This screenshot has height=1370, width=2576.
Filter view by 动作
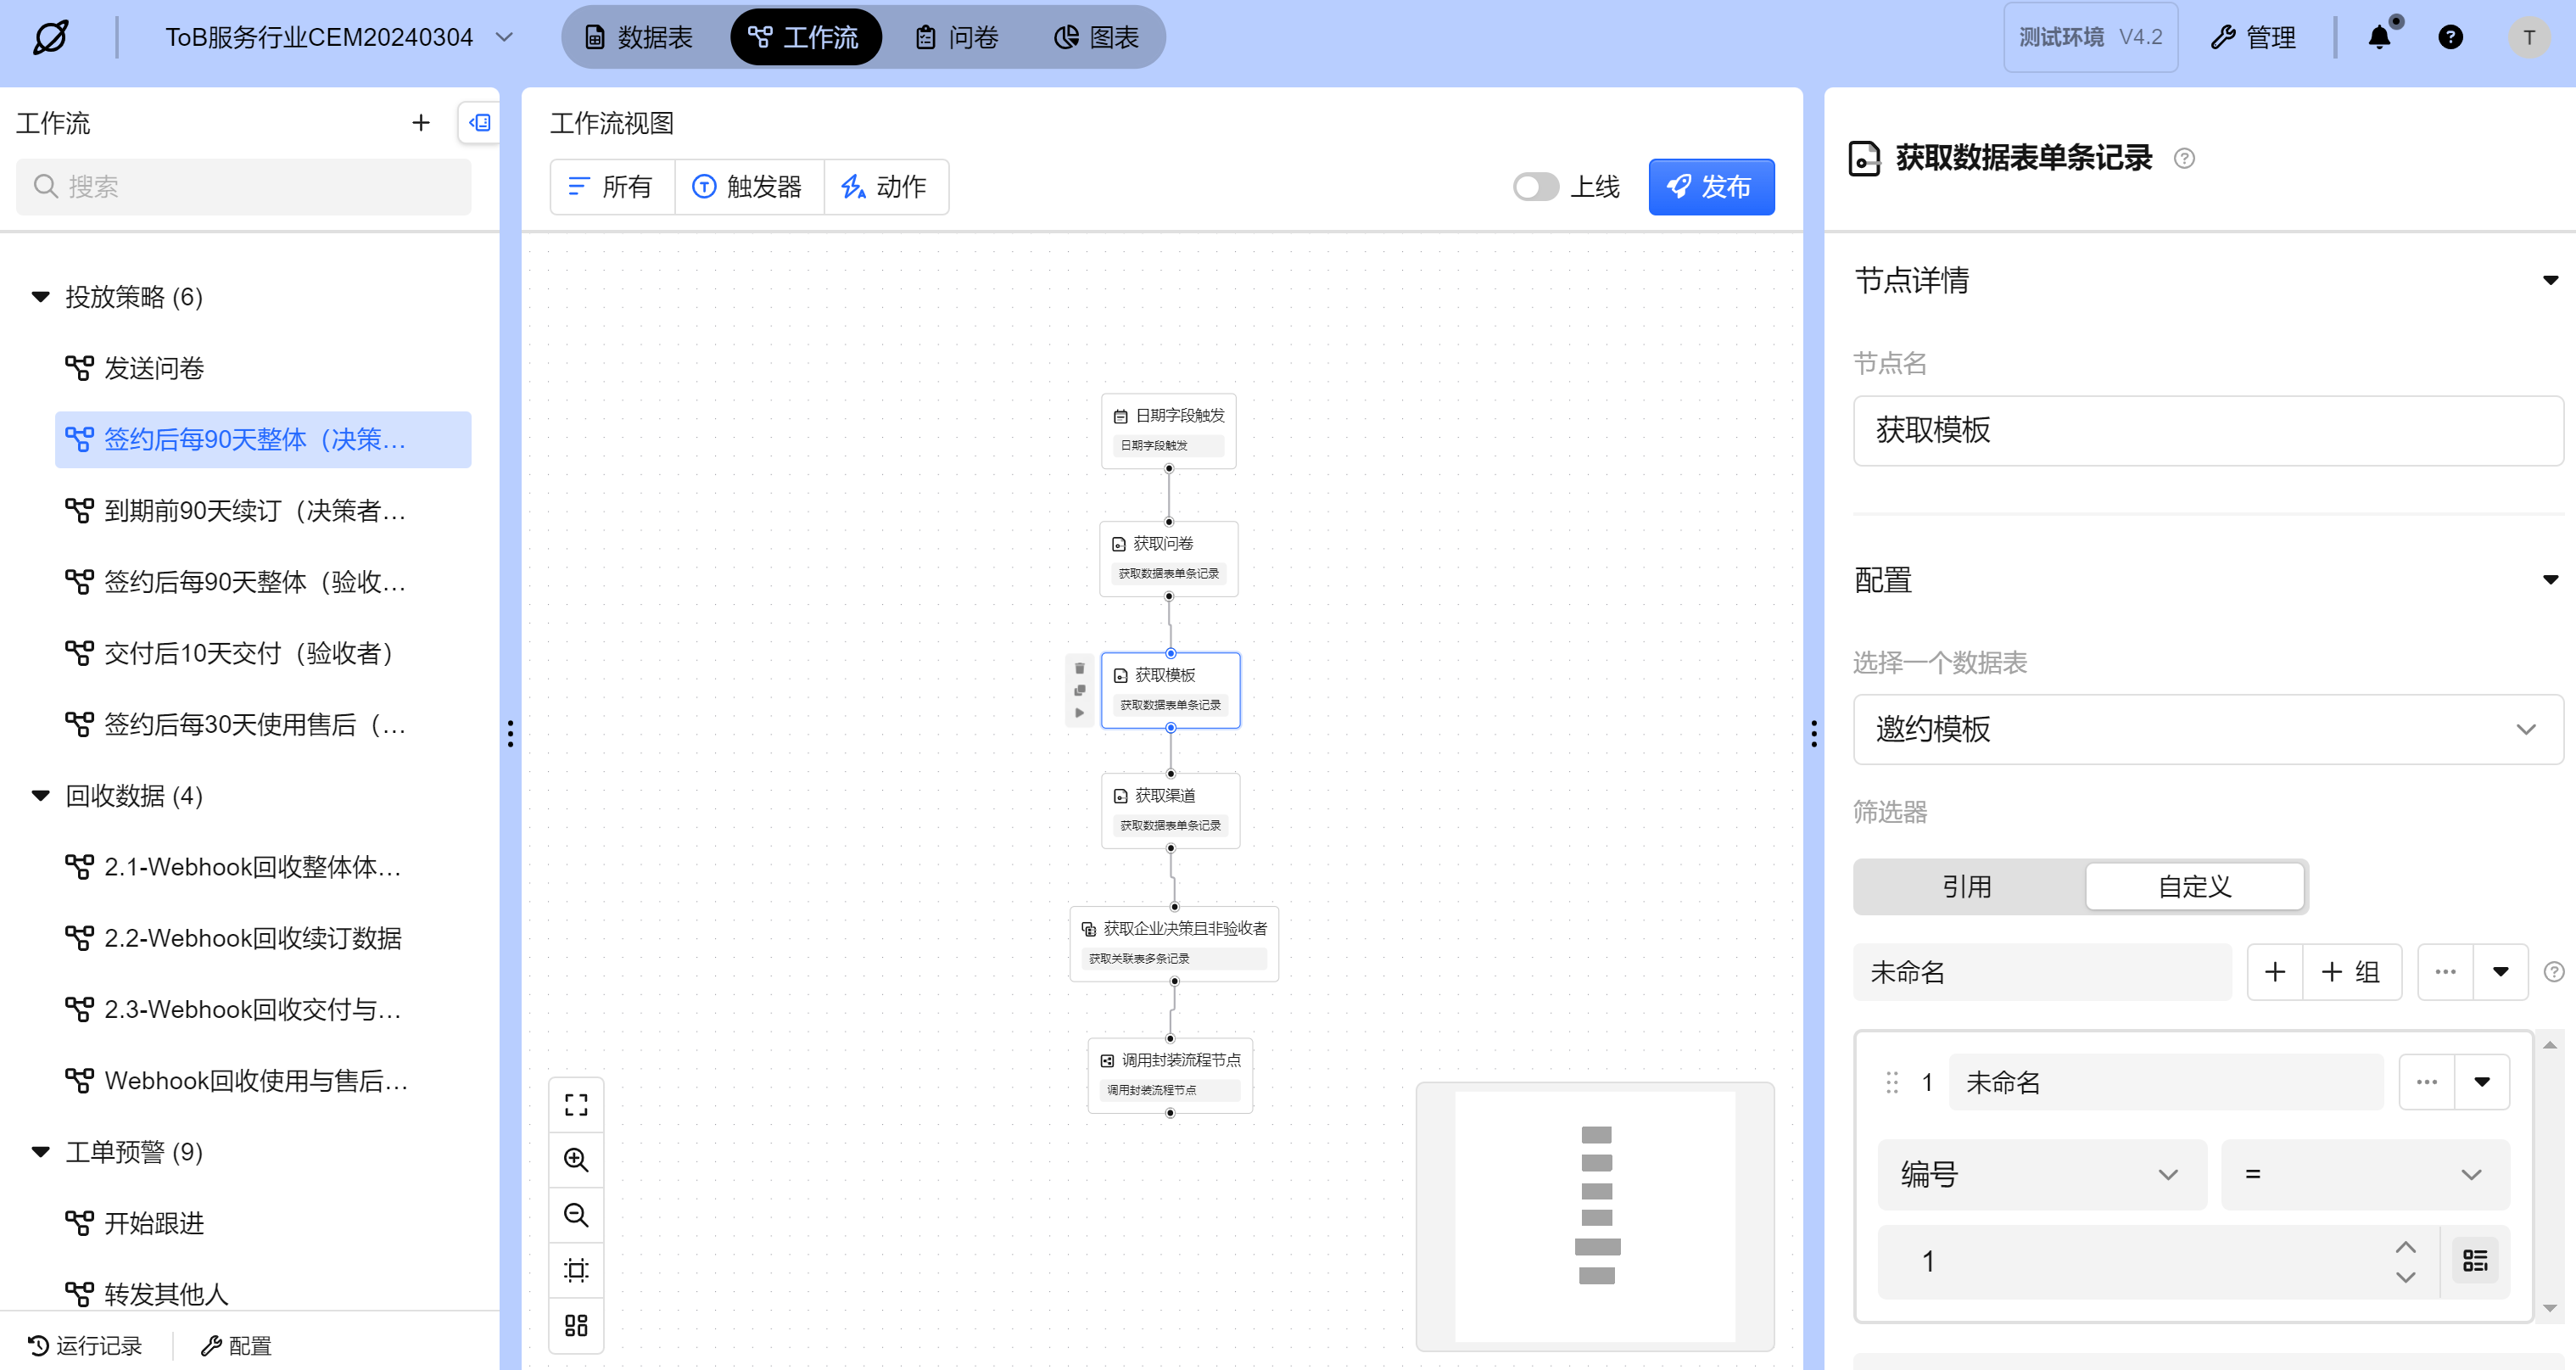(885, 187)
